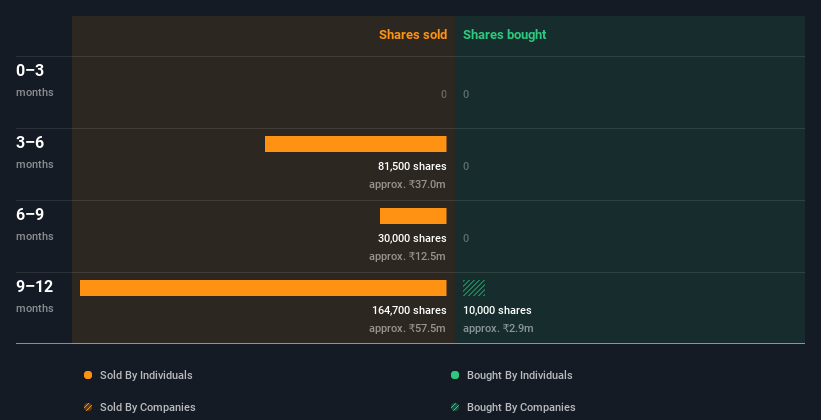Click the approx. ₹12.5m amount
The height and width of the screenshot is (420, 821).
pyautogui.click(x=407, y=256)
